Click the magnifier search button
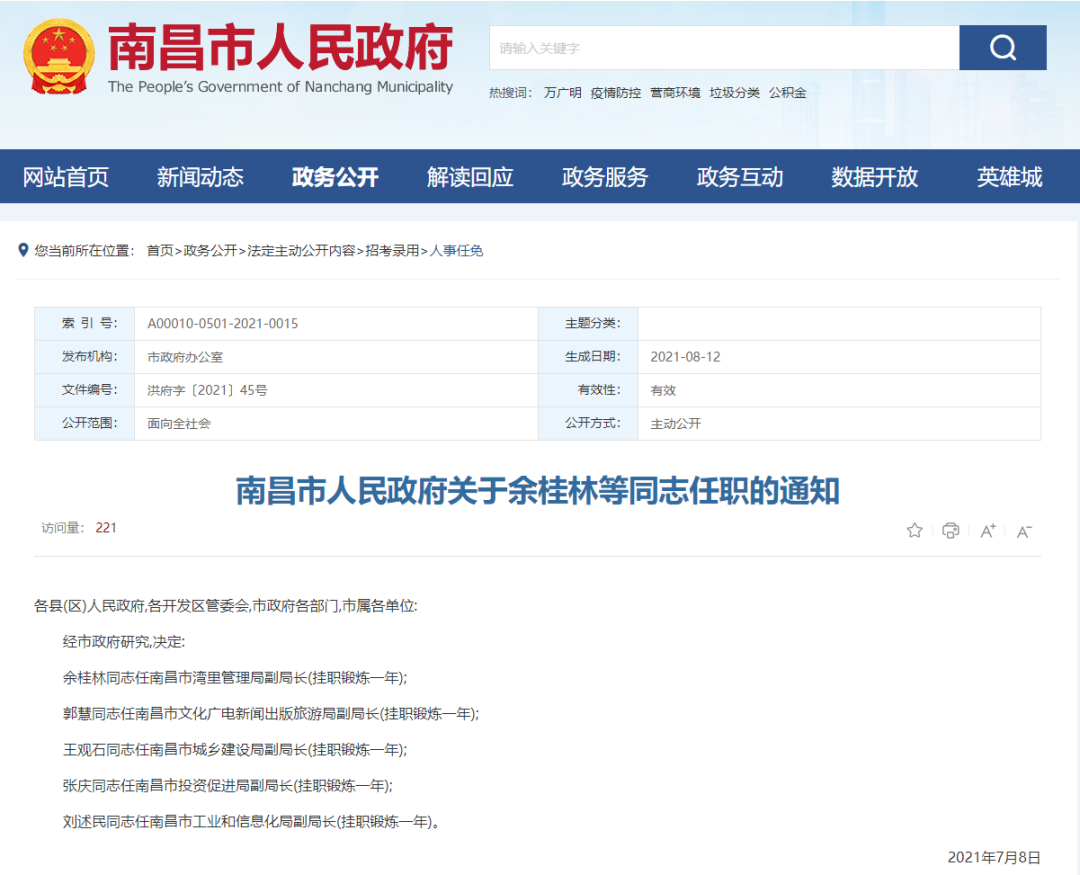 click(x=1002, y=48)
